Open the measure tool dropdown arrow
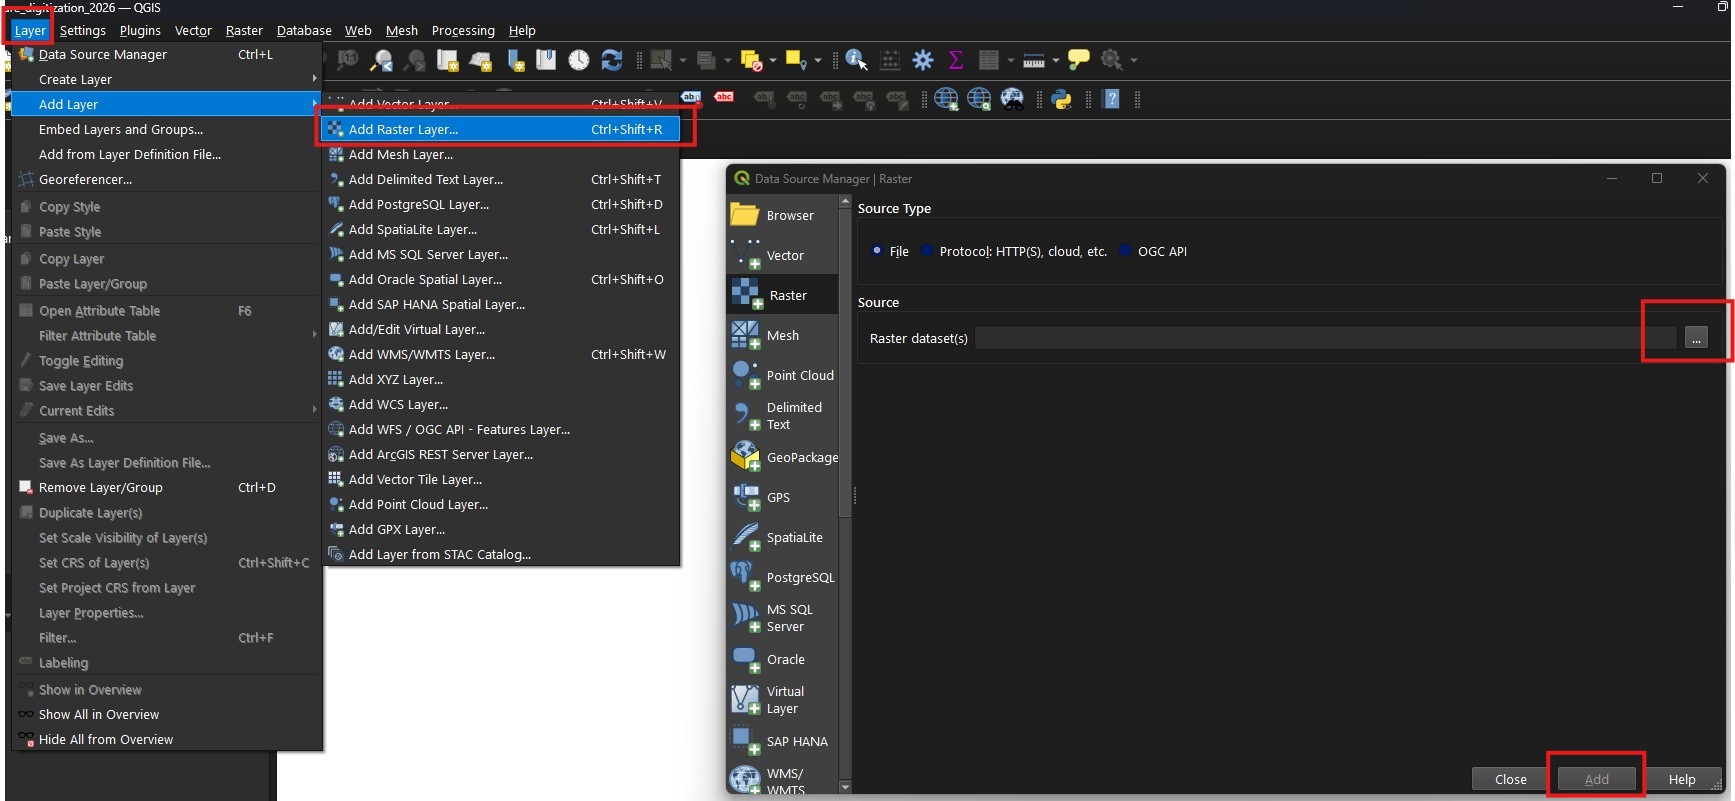 pos(1055,61)
